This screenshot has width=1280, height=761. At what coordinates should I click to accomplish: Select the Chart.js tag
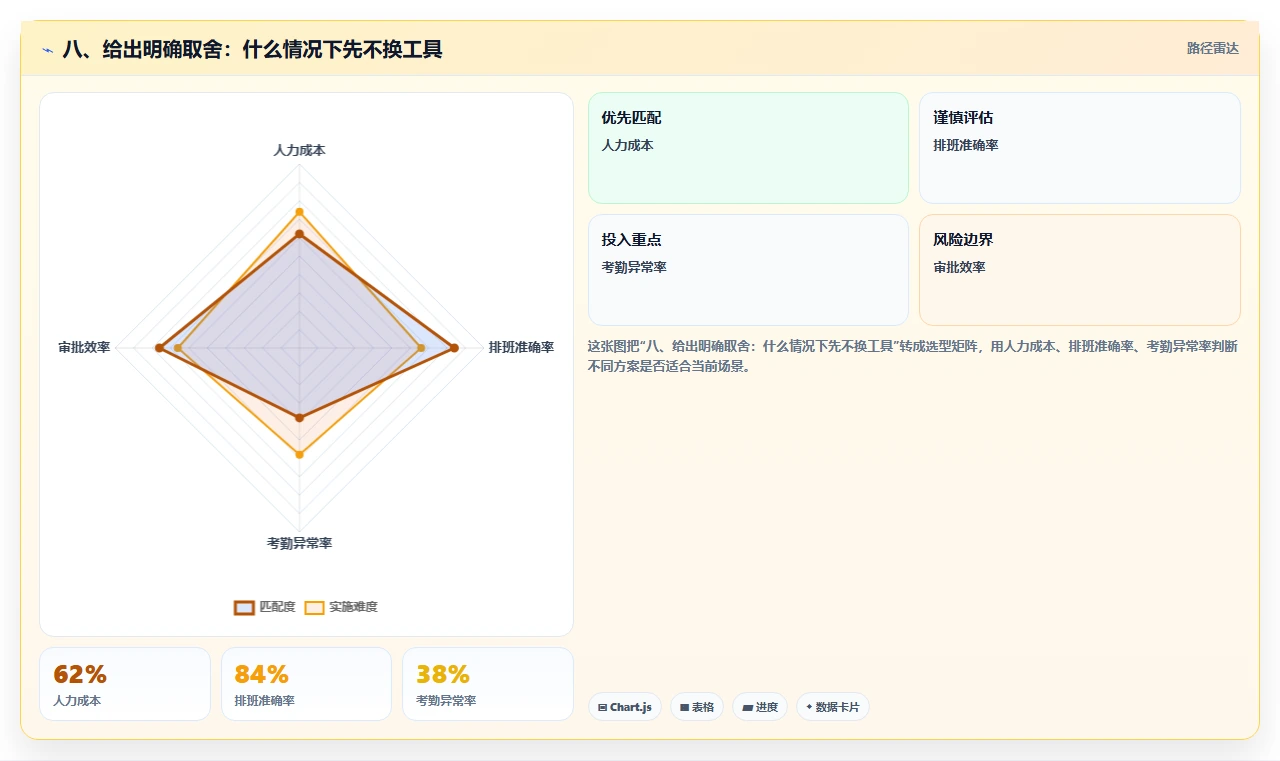(x=625, y=707)
